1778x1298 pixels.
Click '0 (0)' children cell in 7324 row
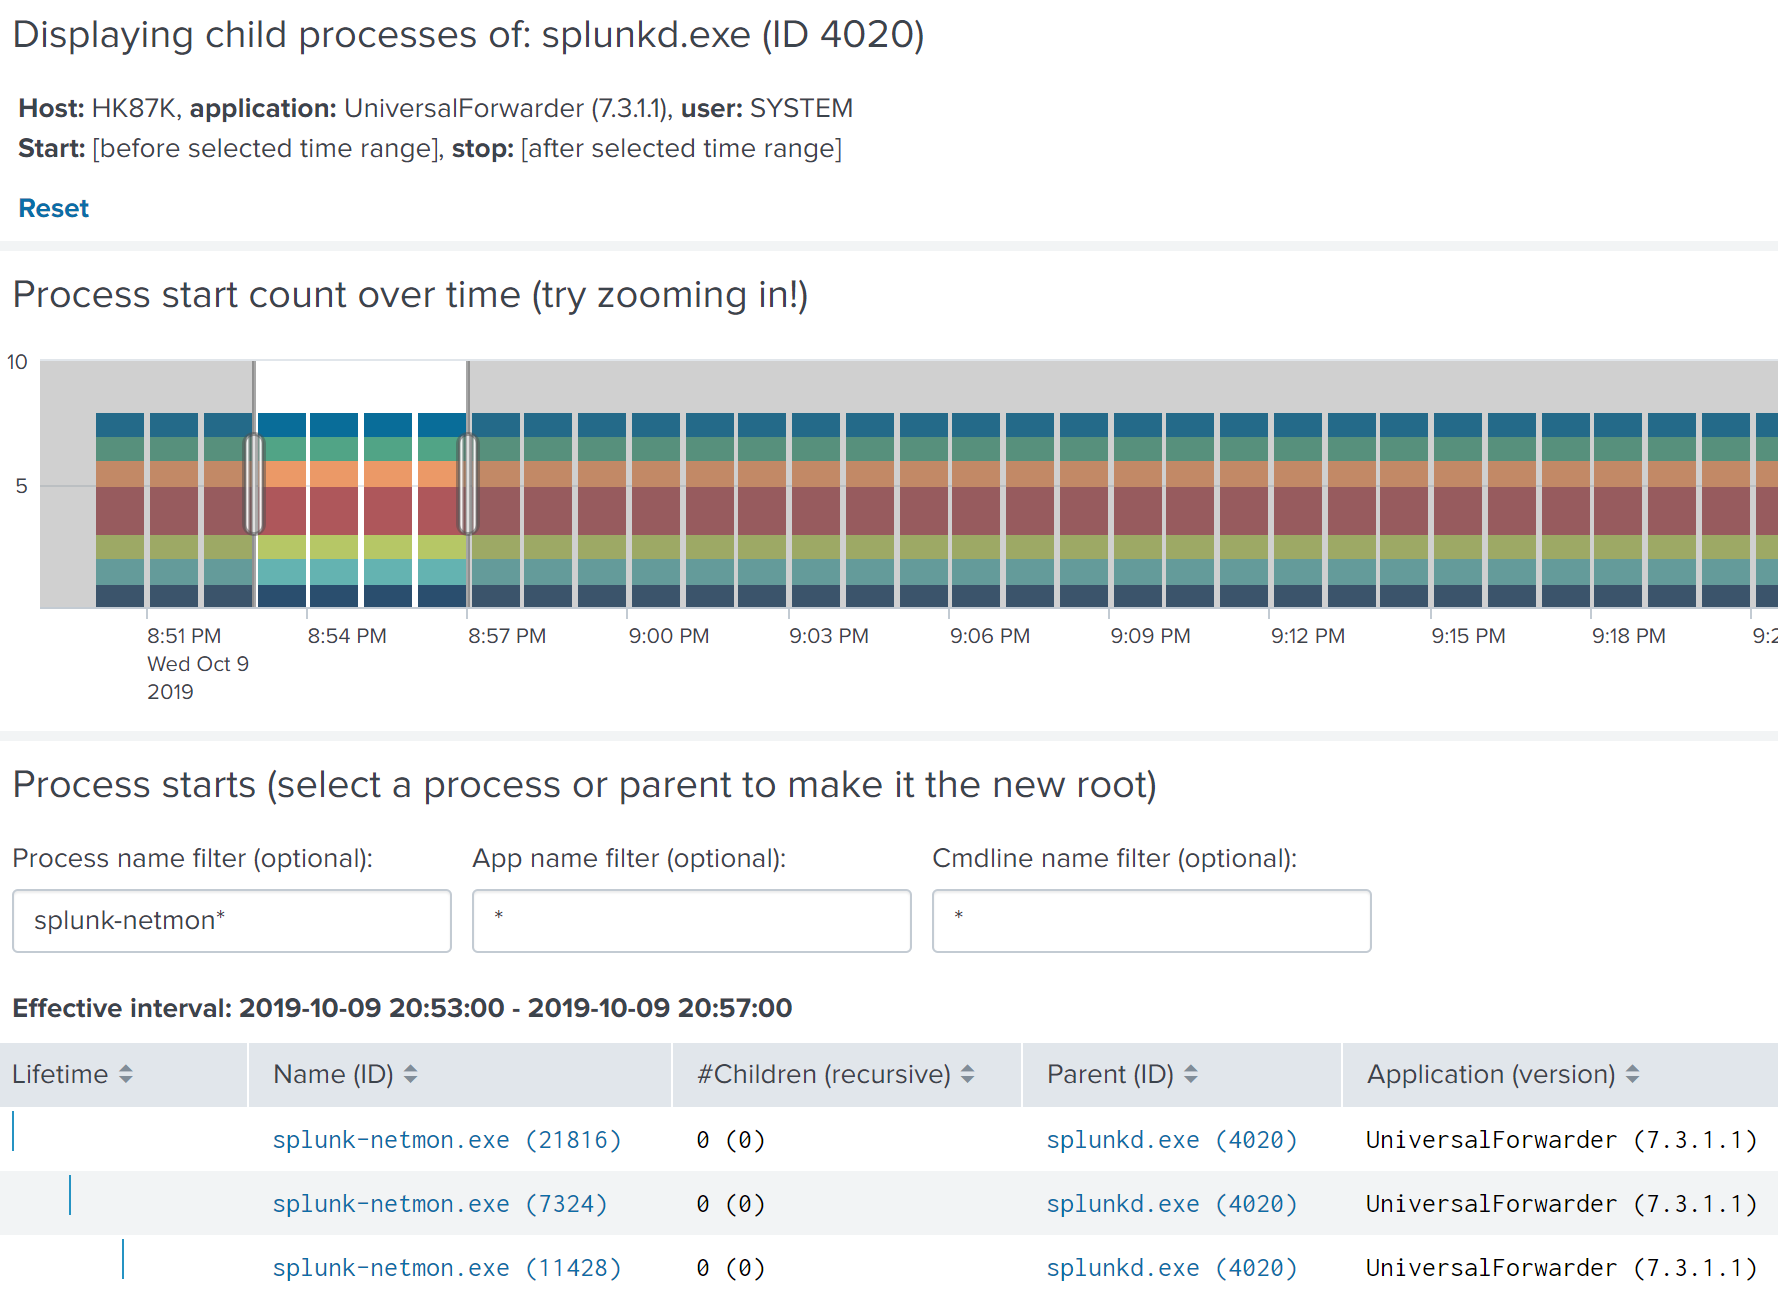[731, 1204]
